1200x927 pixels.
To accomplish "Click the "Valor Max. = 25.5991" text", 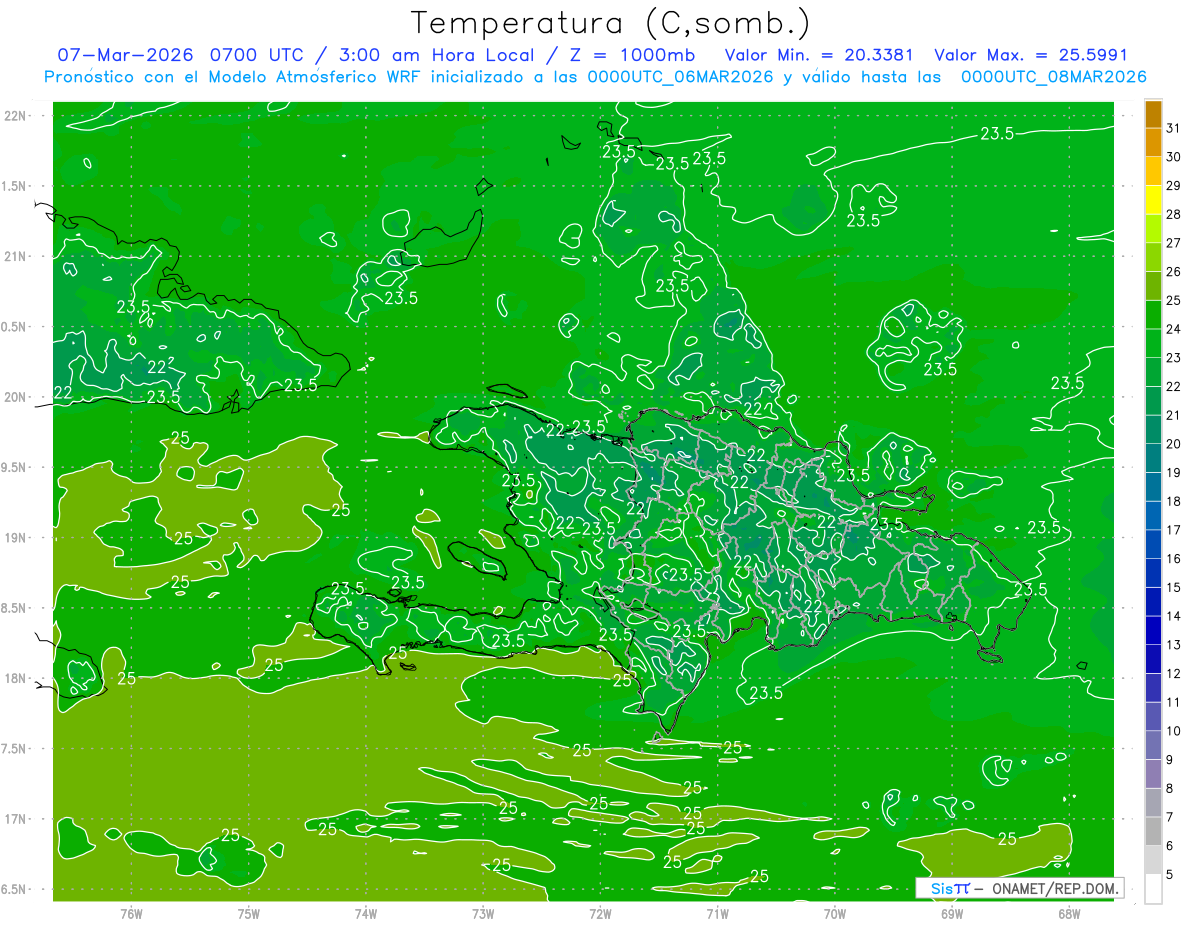I will click(1030, 55).
